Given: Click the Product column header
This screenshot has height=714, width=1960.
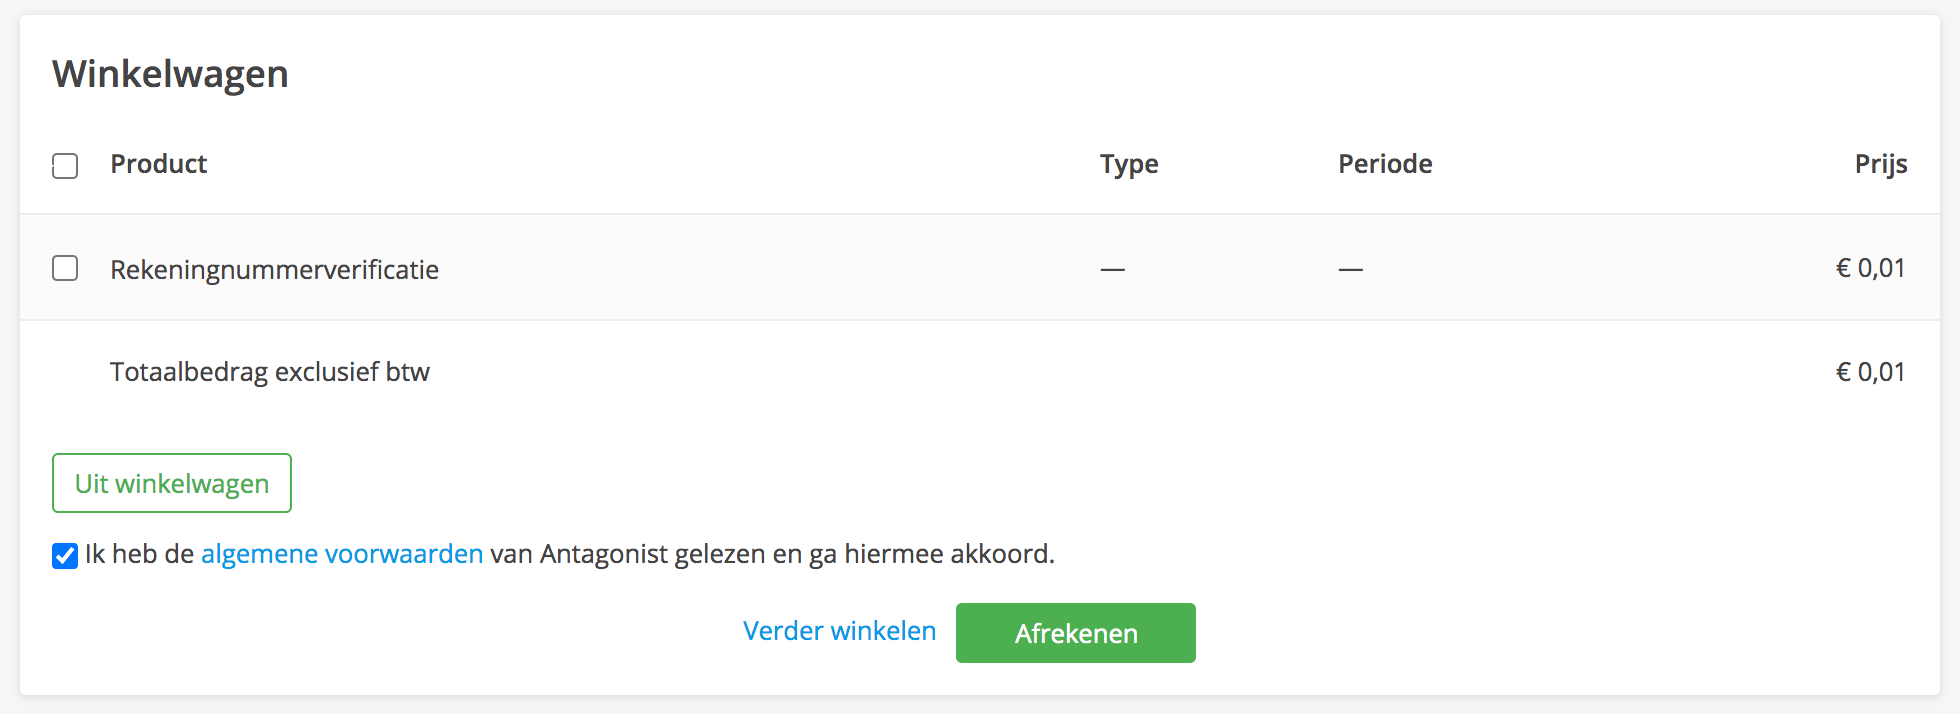Looking at the screenshot, I should 158,164.
